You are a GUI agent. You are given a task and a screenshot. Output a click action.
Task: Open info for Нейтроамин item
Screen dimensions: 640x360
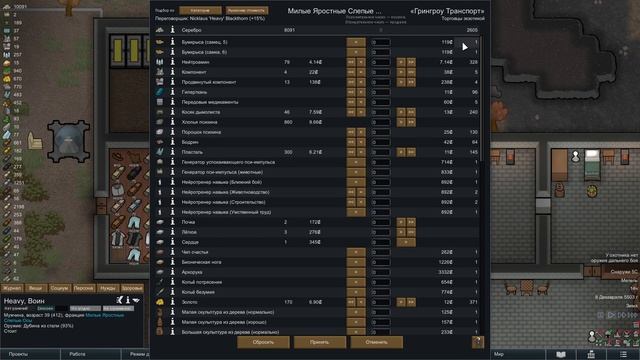[172, 62]
